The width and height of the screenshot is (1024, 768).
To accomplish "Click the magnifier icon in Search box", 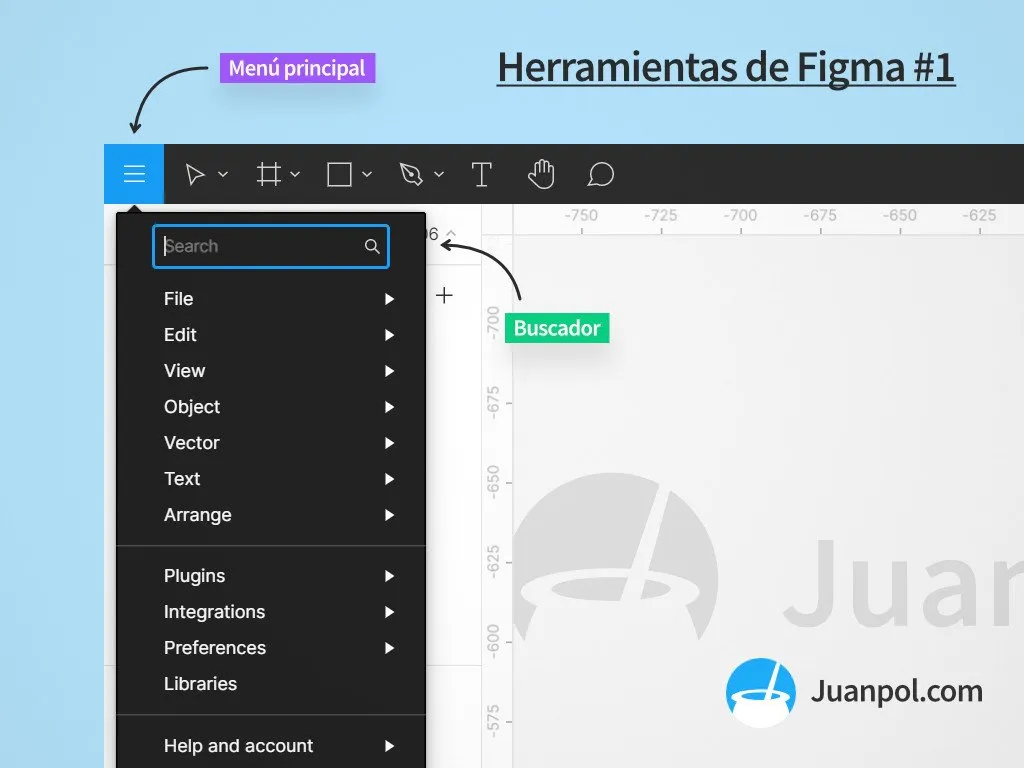I will pos(372,246).
